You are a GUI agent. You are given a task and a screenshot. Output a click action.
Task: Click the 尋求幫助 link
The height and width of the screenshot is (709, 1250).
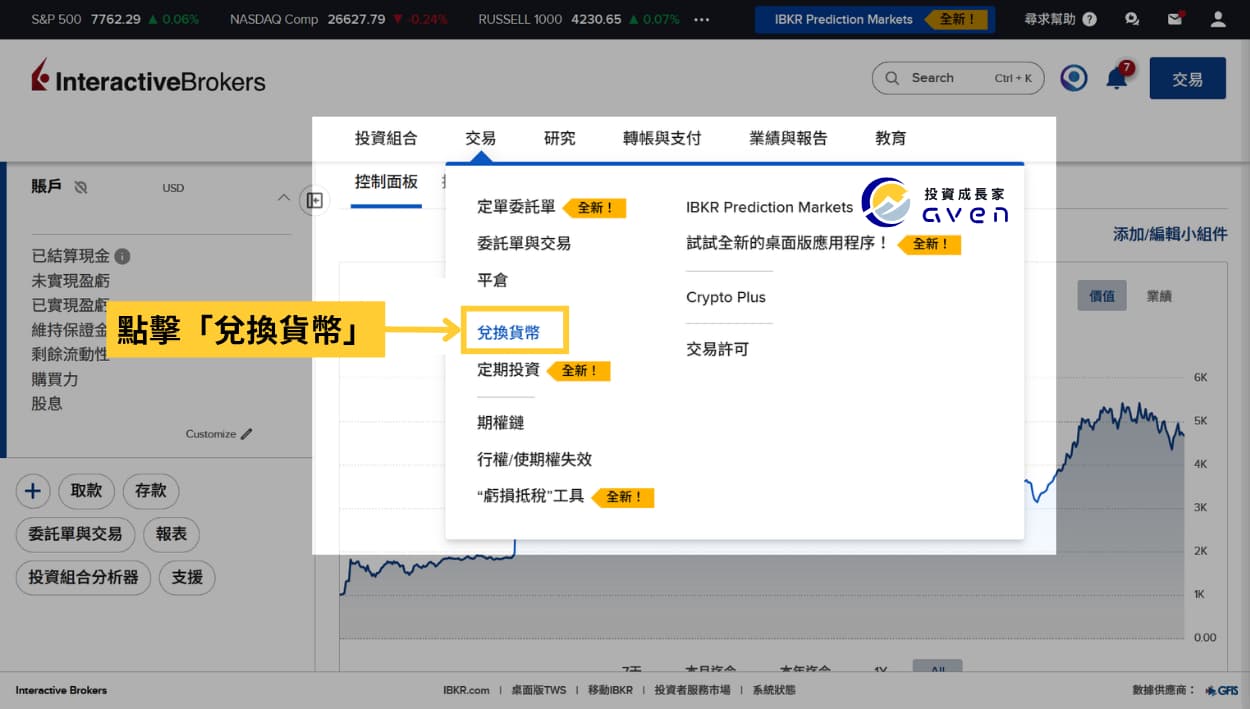pos(1052,19)
